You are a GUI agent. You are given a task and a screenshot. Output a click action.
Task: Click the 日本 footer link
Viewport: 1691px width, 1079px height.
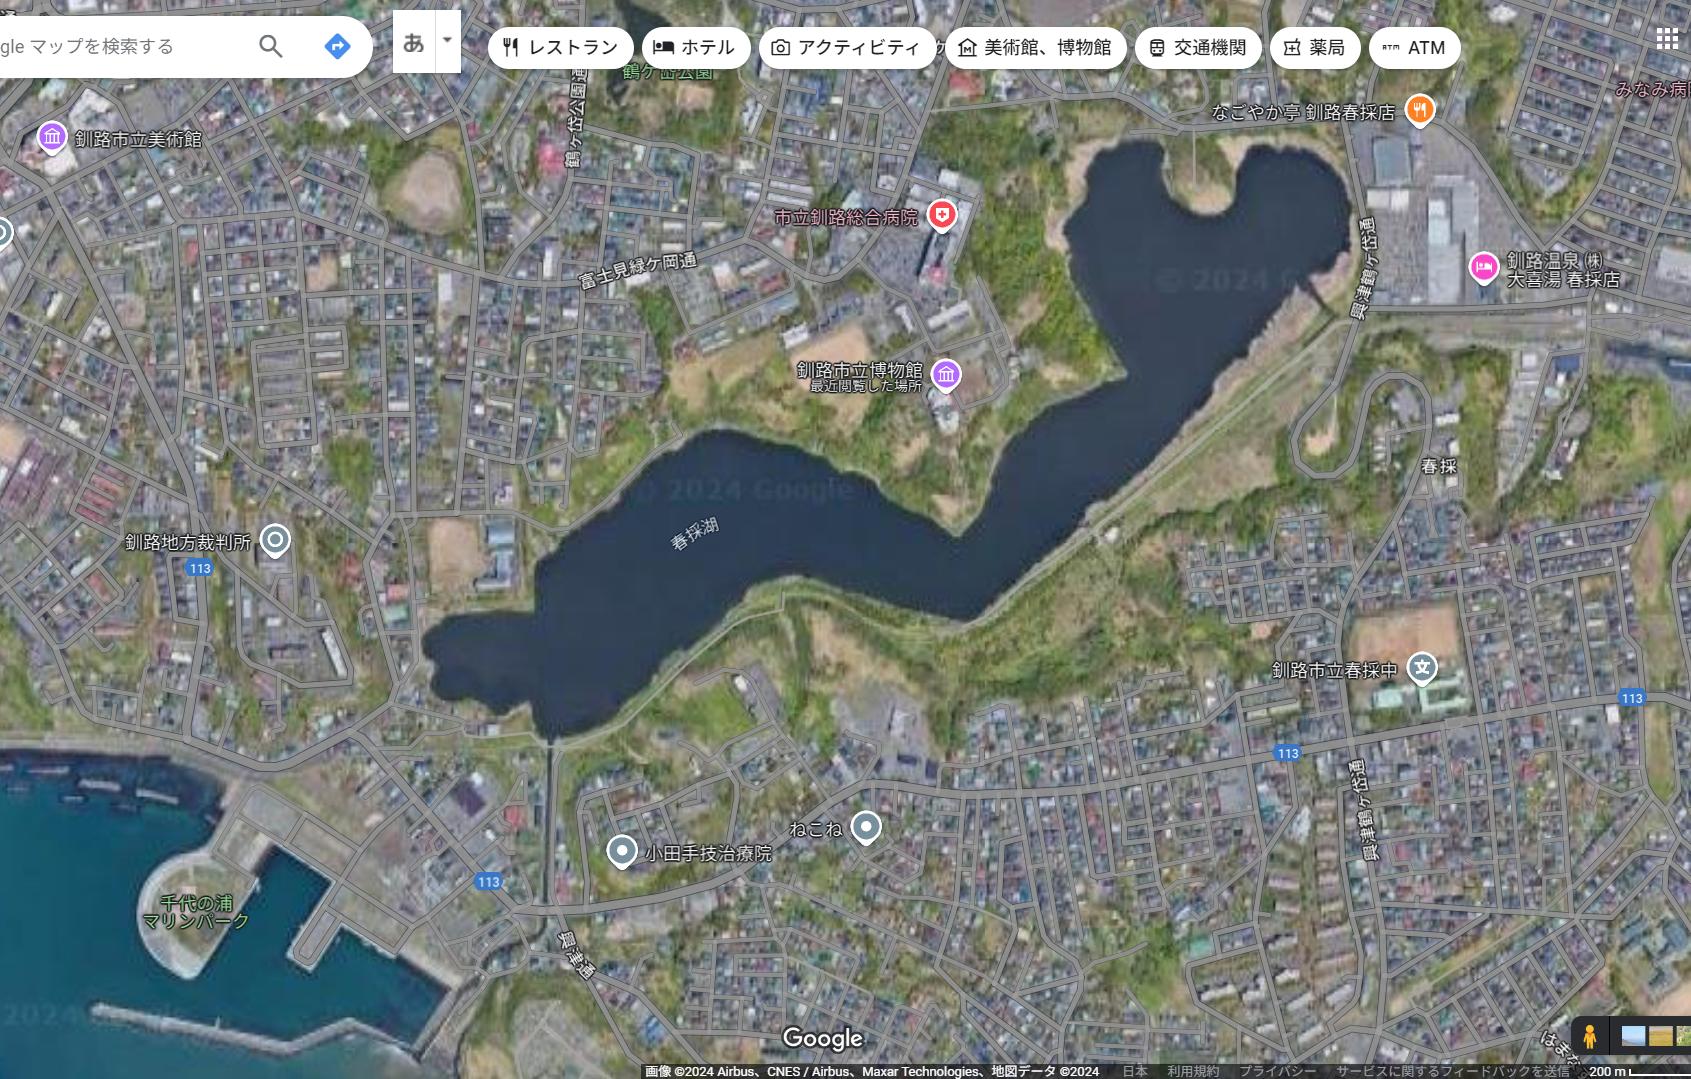(1135, 1071)
